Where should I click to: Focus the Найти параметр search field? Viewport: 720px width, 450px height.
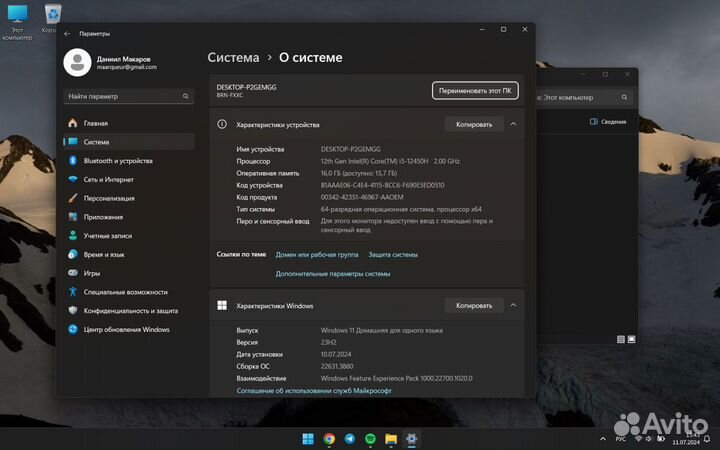(129, 96)
